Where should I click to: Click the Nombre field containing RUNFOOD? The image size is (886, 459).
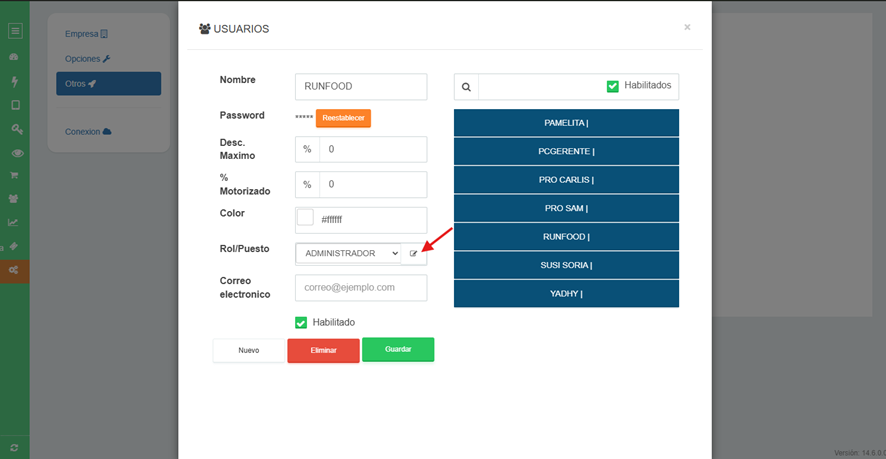coord(361,86)
